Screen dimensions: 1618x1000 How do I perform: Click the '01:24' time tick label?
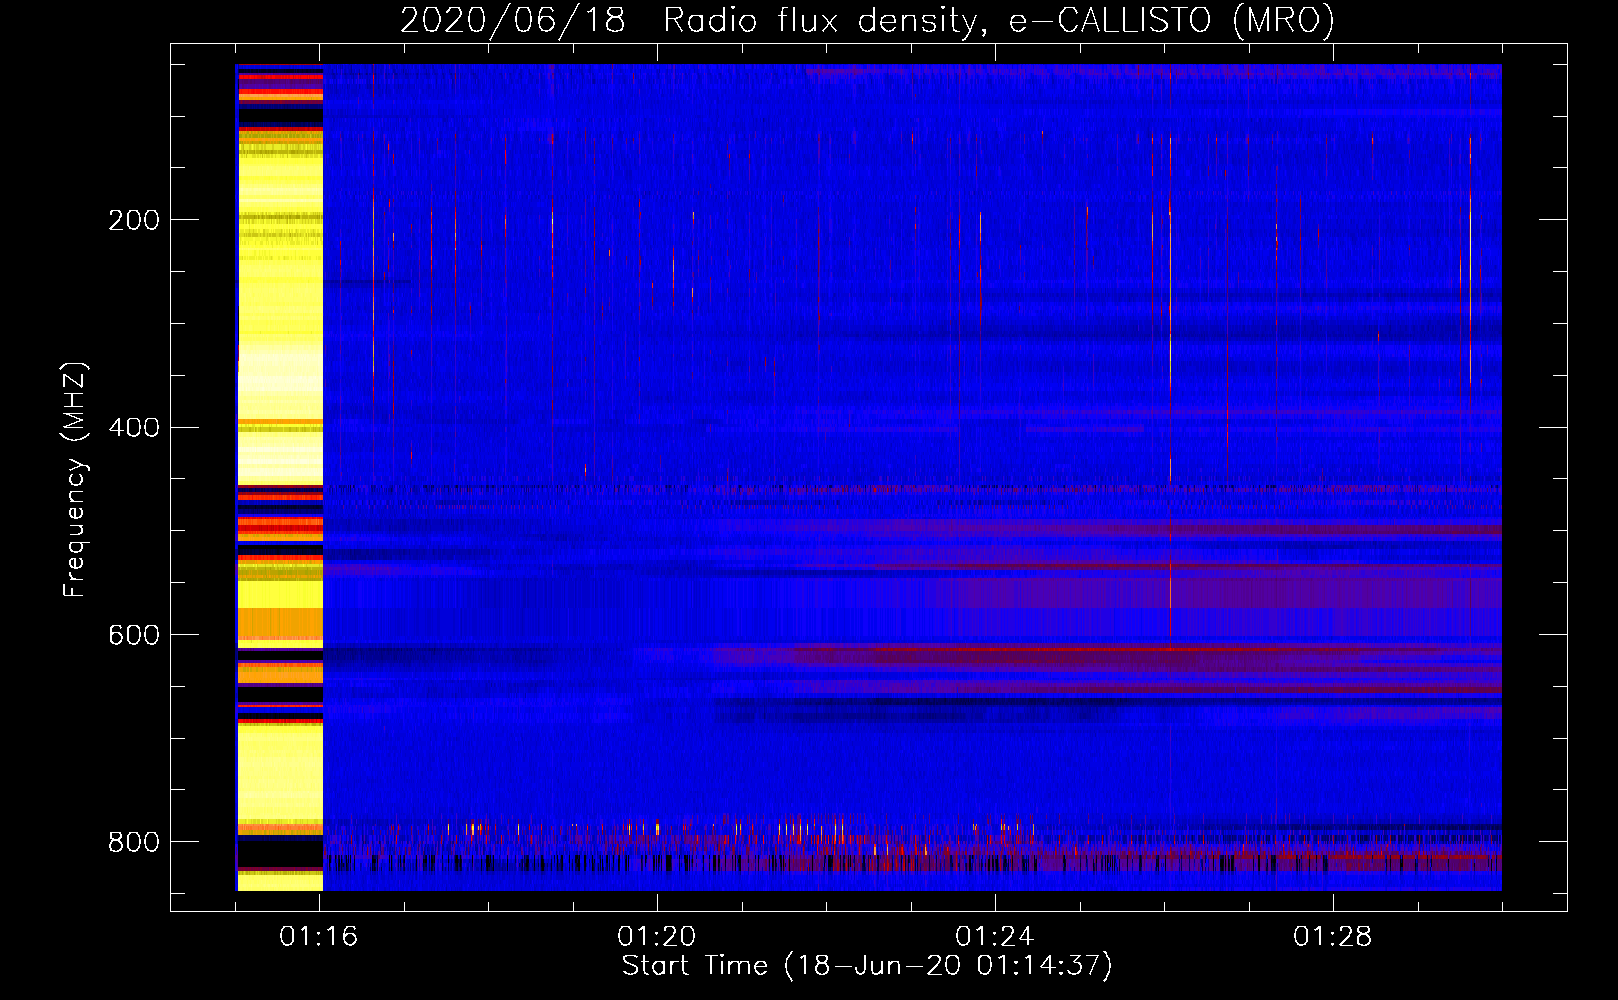[995, 937]
